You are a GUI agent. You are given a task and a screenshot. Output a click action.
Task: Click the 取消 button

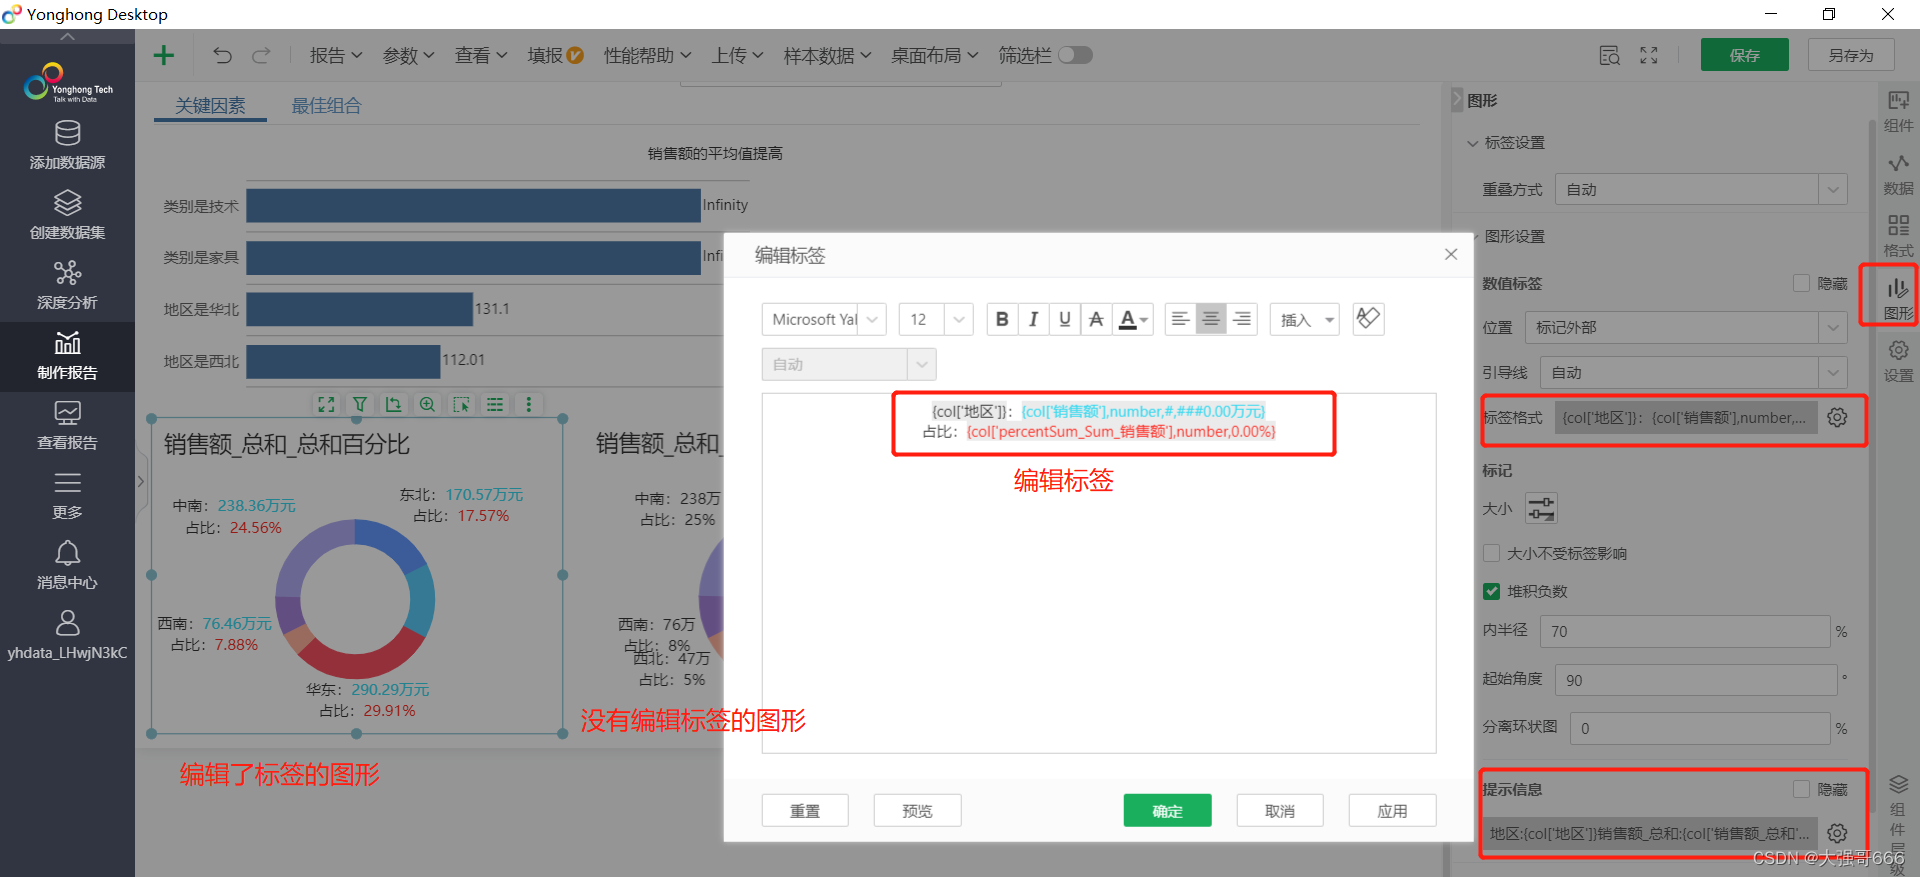coord(1280,810)
